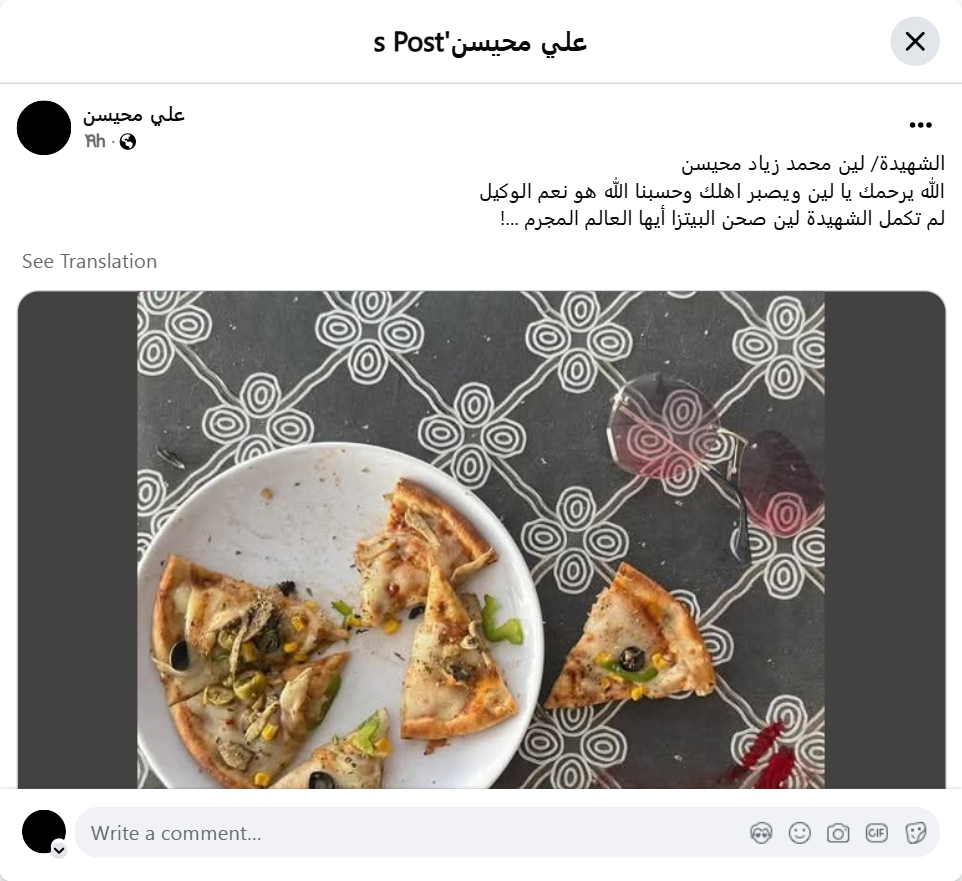Expand commenter identity dropdown on avatar
This screenshot has height=881, width=962.
tap(59, 850)
